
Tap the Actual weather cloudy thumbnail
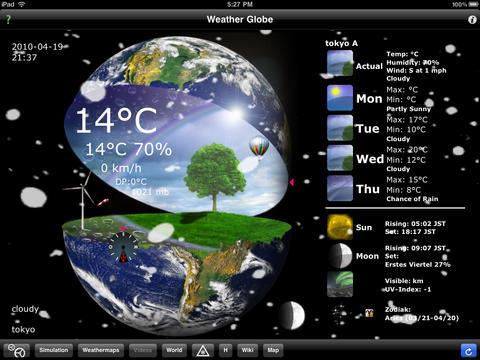340,63
